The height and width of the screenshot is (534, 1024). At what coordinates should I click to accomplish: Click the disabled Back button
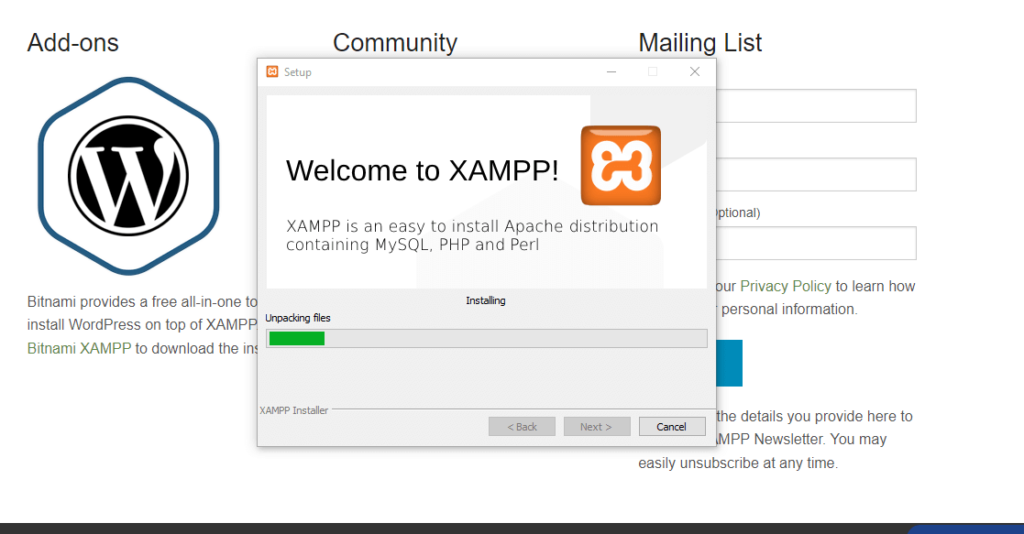522,426
